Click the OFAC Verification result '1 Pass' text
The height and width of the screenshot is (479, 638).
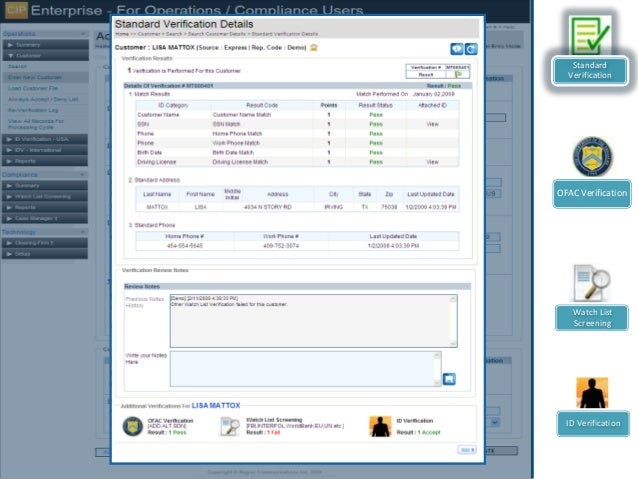177,432
